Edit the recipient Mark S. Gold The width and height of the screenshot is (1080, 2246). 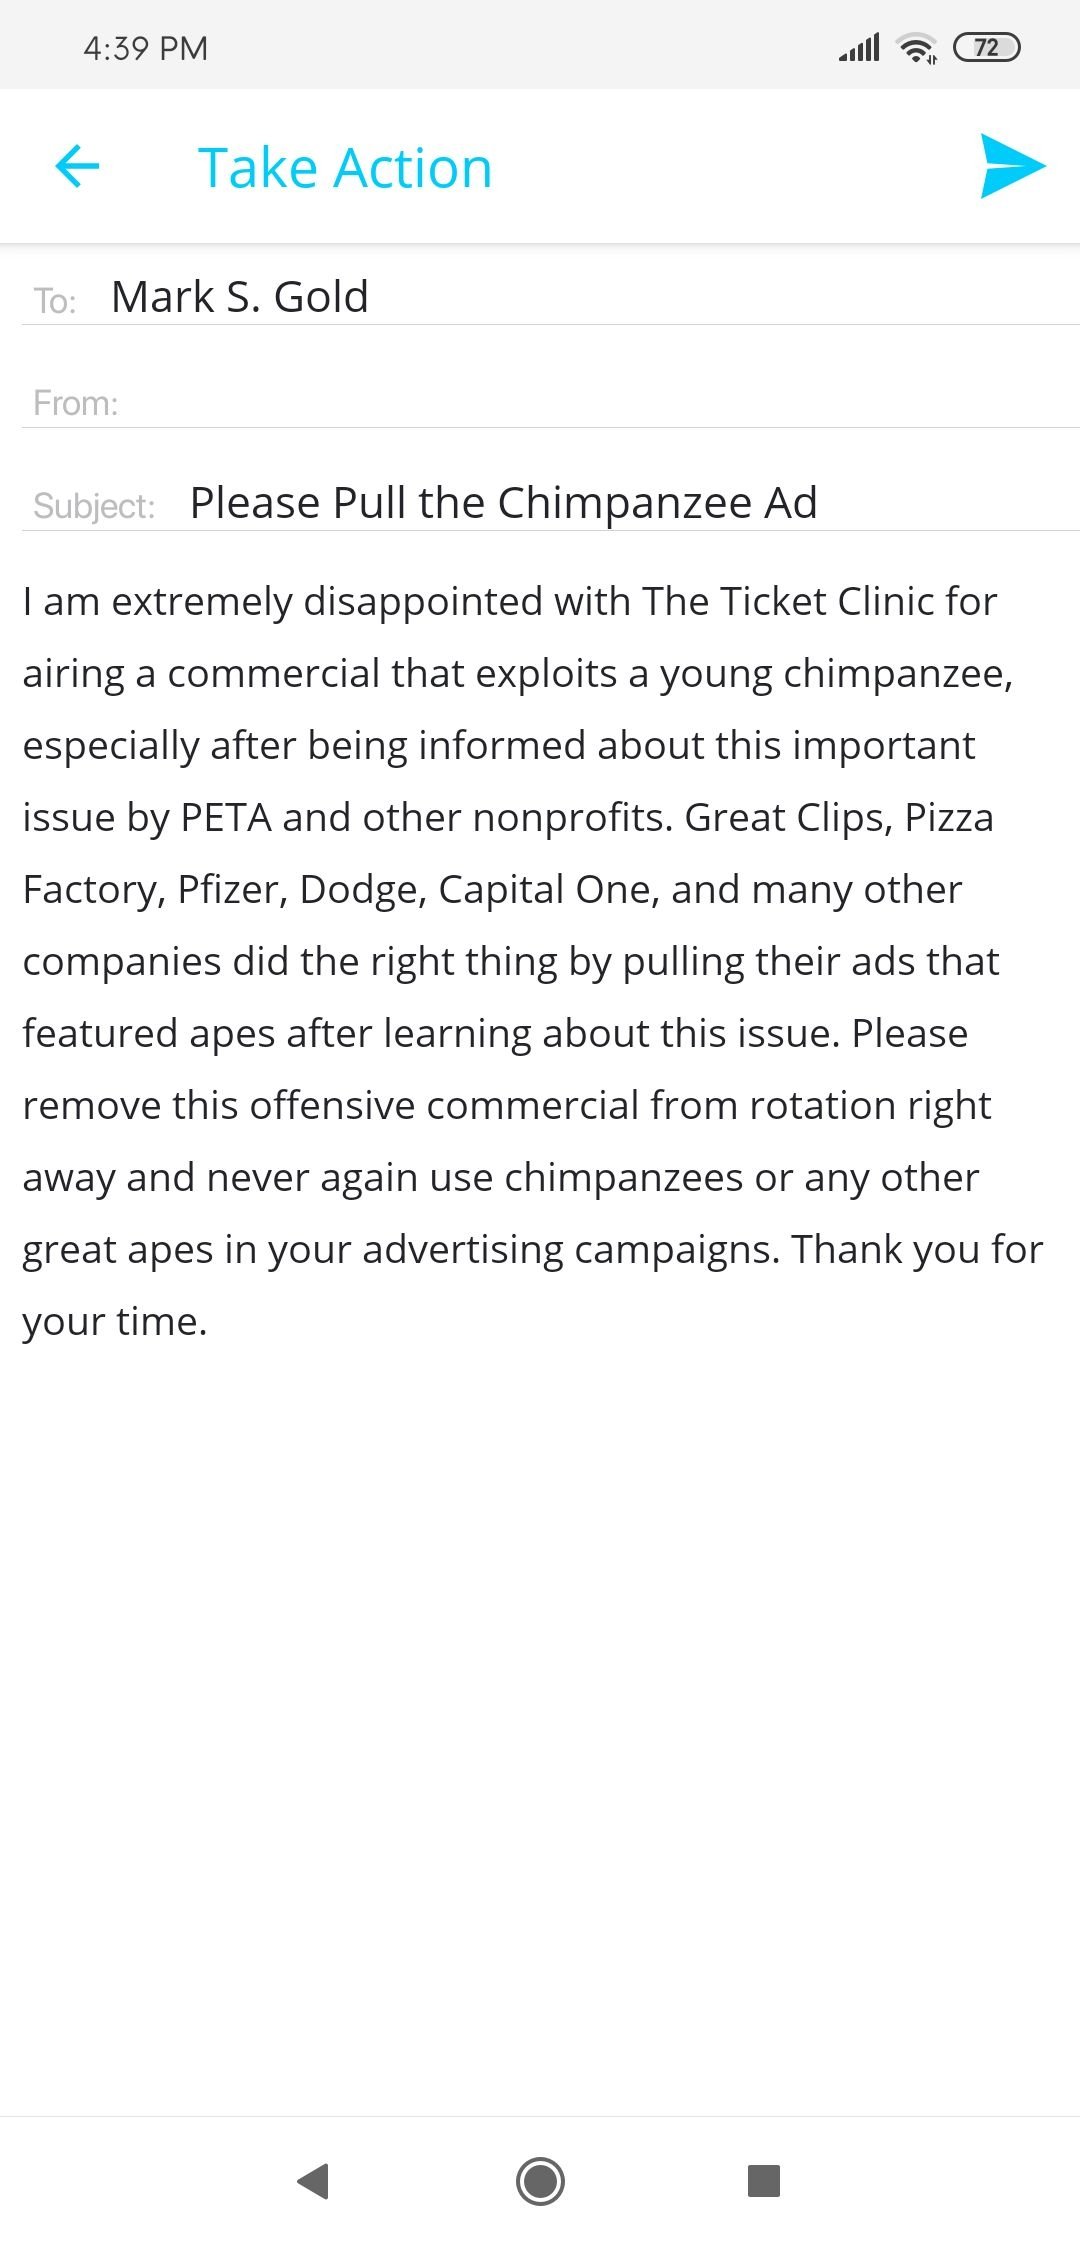point(240,297)
